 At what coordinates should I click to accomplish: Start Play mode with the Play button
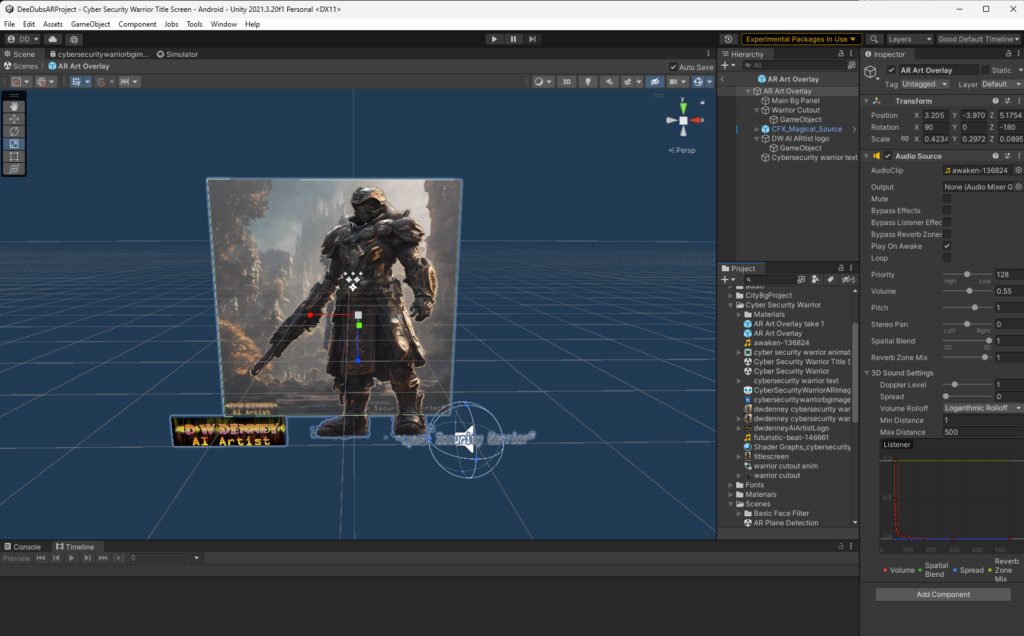point(494,39)
